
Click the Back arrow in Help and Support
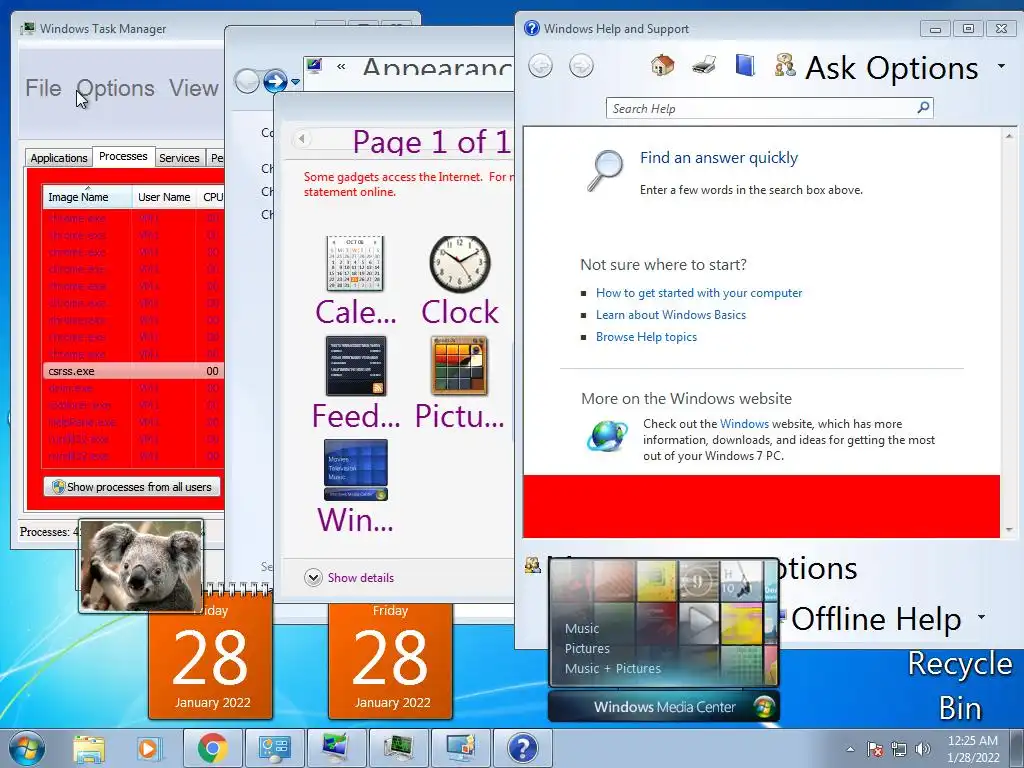click(540, 66)
